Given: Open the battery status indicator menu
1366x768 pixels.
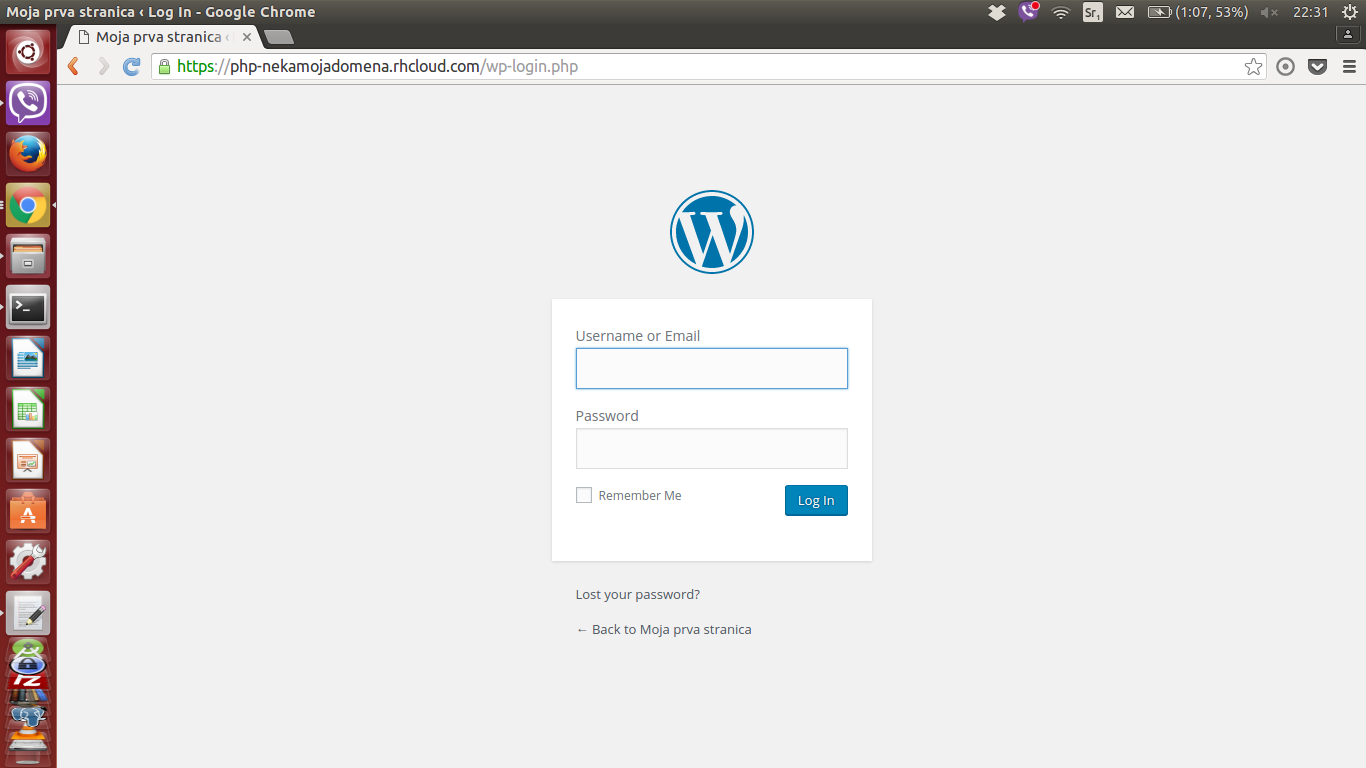Looking at the screenshot, I should (x=1198, y=12).
